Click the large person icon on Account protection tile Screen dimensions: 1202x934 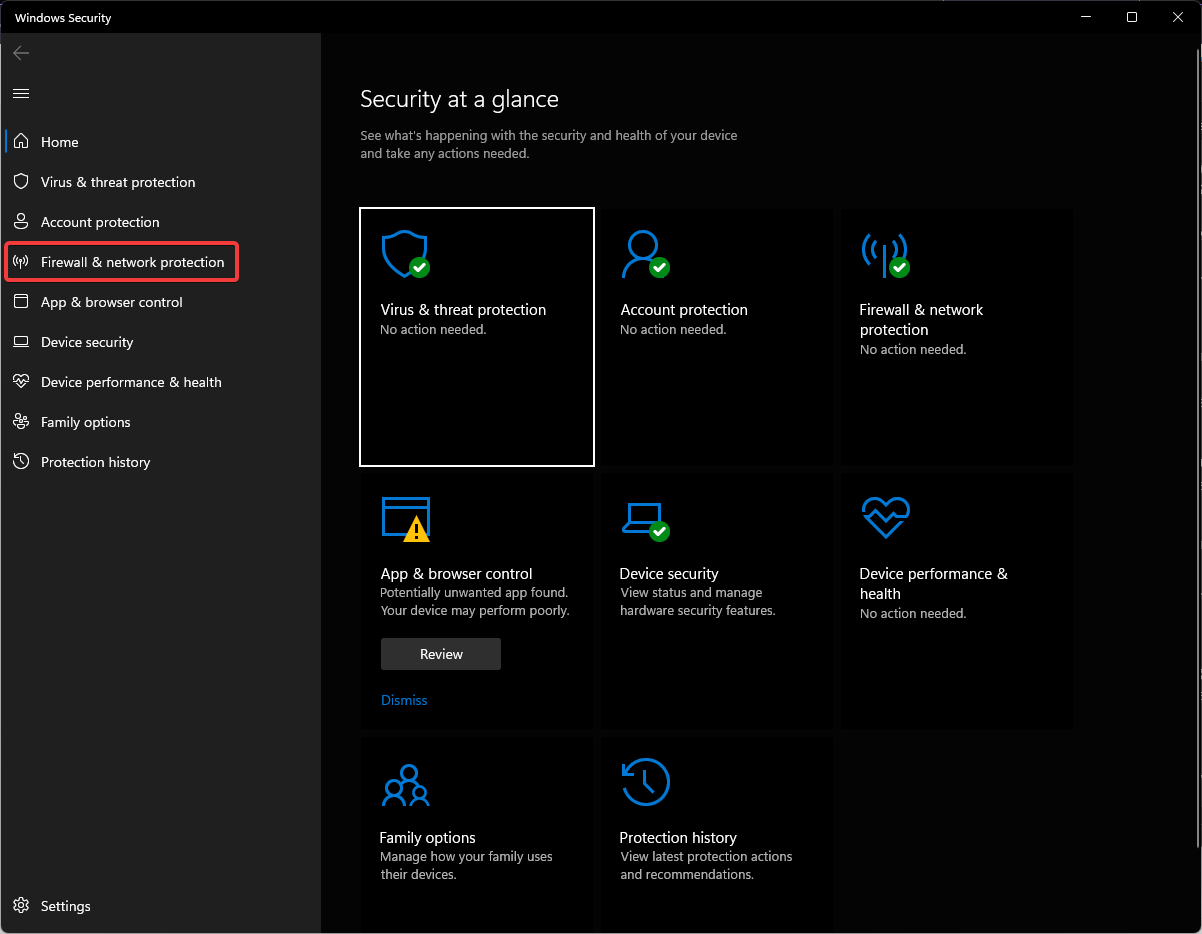pyautogui.click(x=644, y=254)
